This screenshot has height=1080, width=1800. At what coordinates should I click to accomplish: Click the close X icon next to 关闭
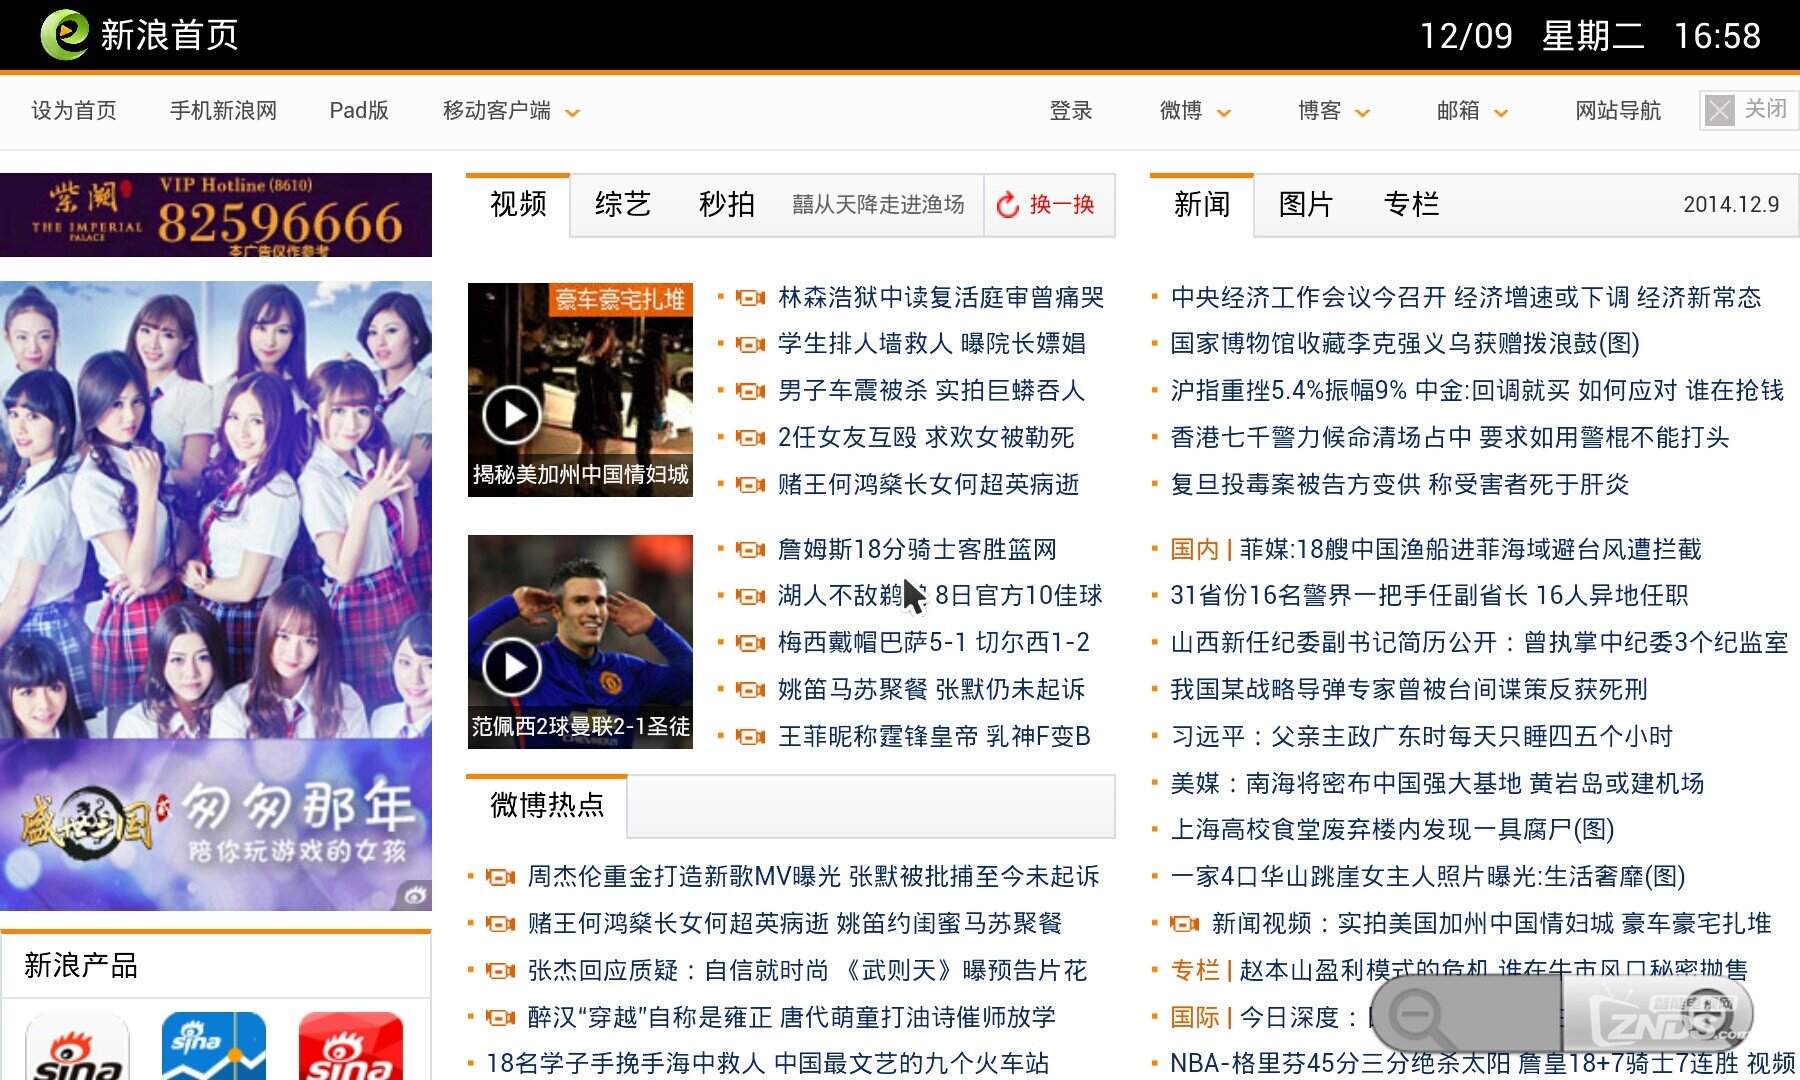point(1719,110)
